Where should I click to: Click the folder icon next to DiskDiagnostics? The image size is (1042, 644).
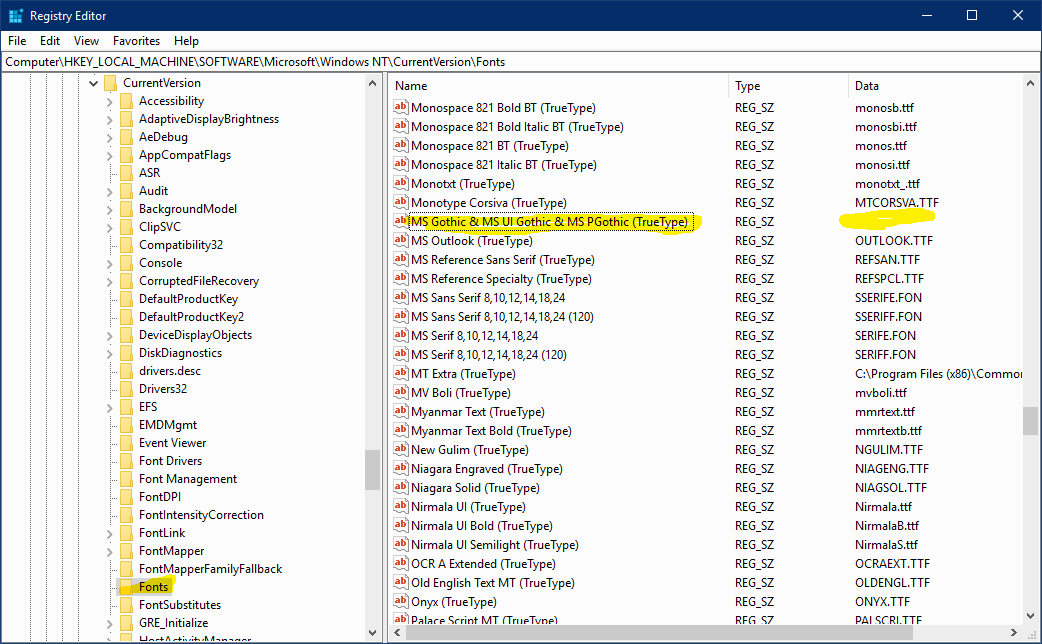coord(126,353)
